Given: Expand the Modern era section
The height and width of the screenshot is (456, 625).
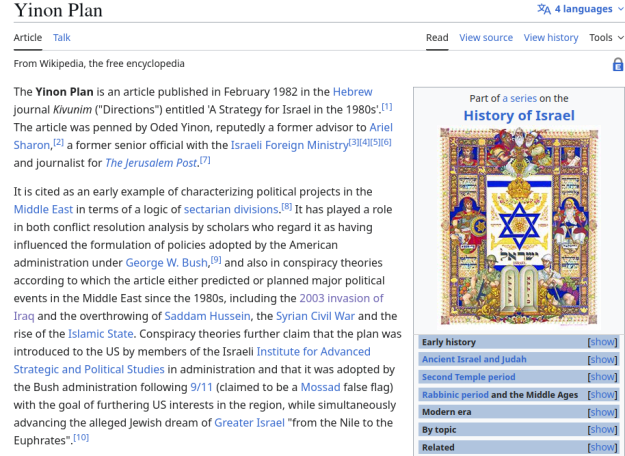Looking at the screenshot, I should (602, 412).
